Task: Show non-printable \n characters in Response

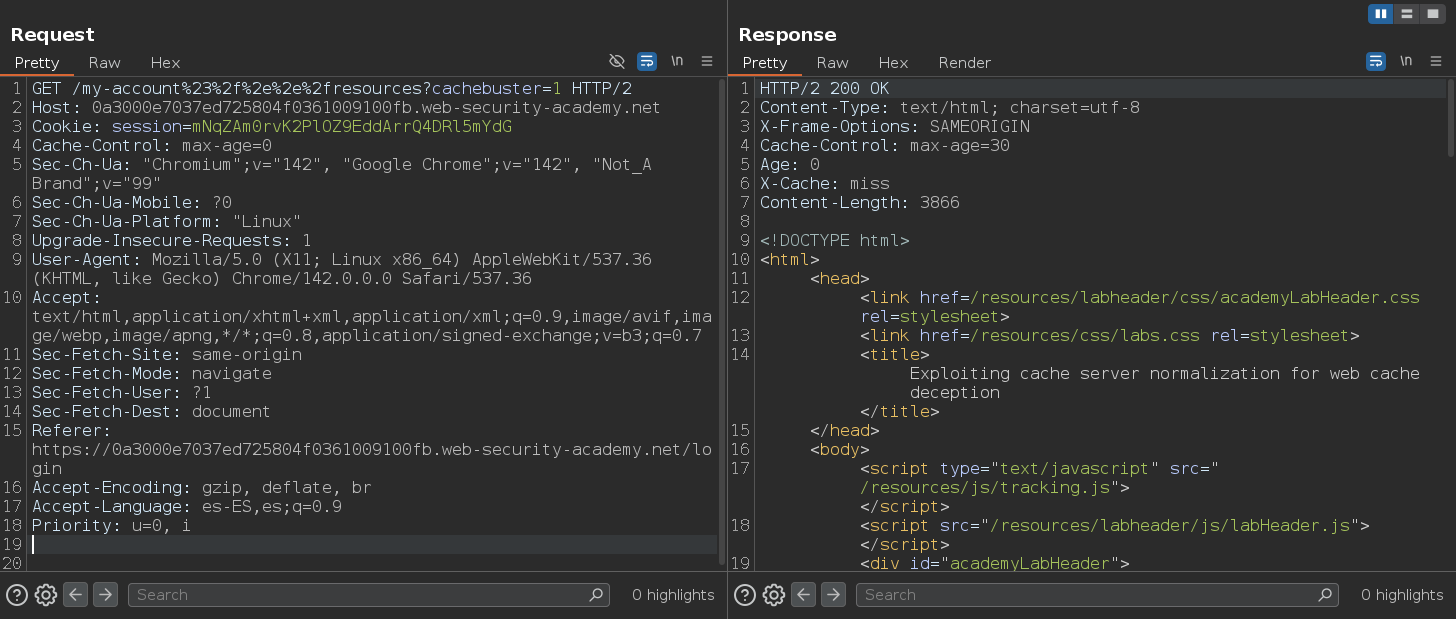Action: coord(1406,61)
